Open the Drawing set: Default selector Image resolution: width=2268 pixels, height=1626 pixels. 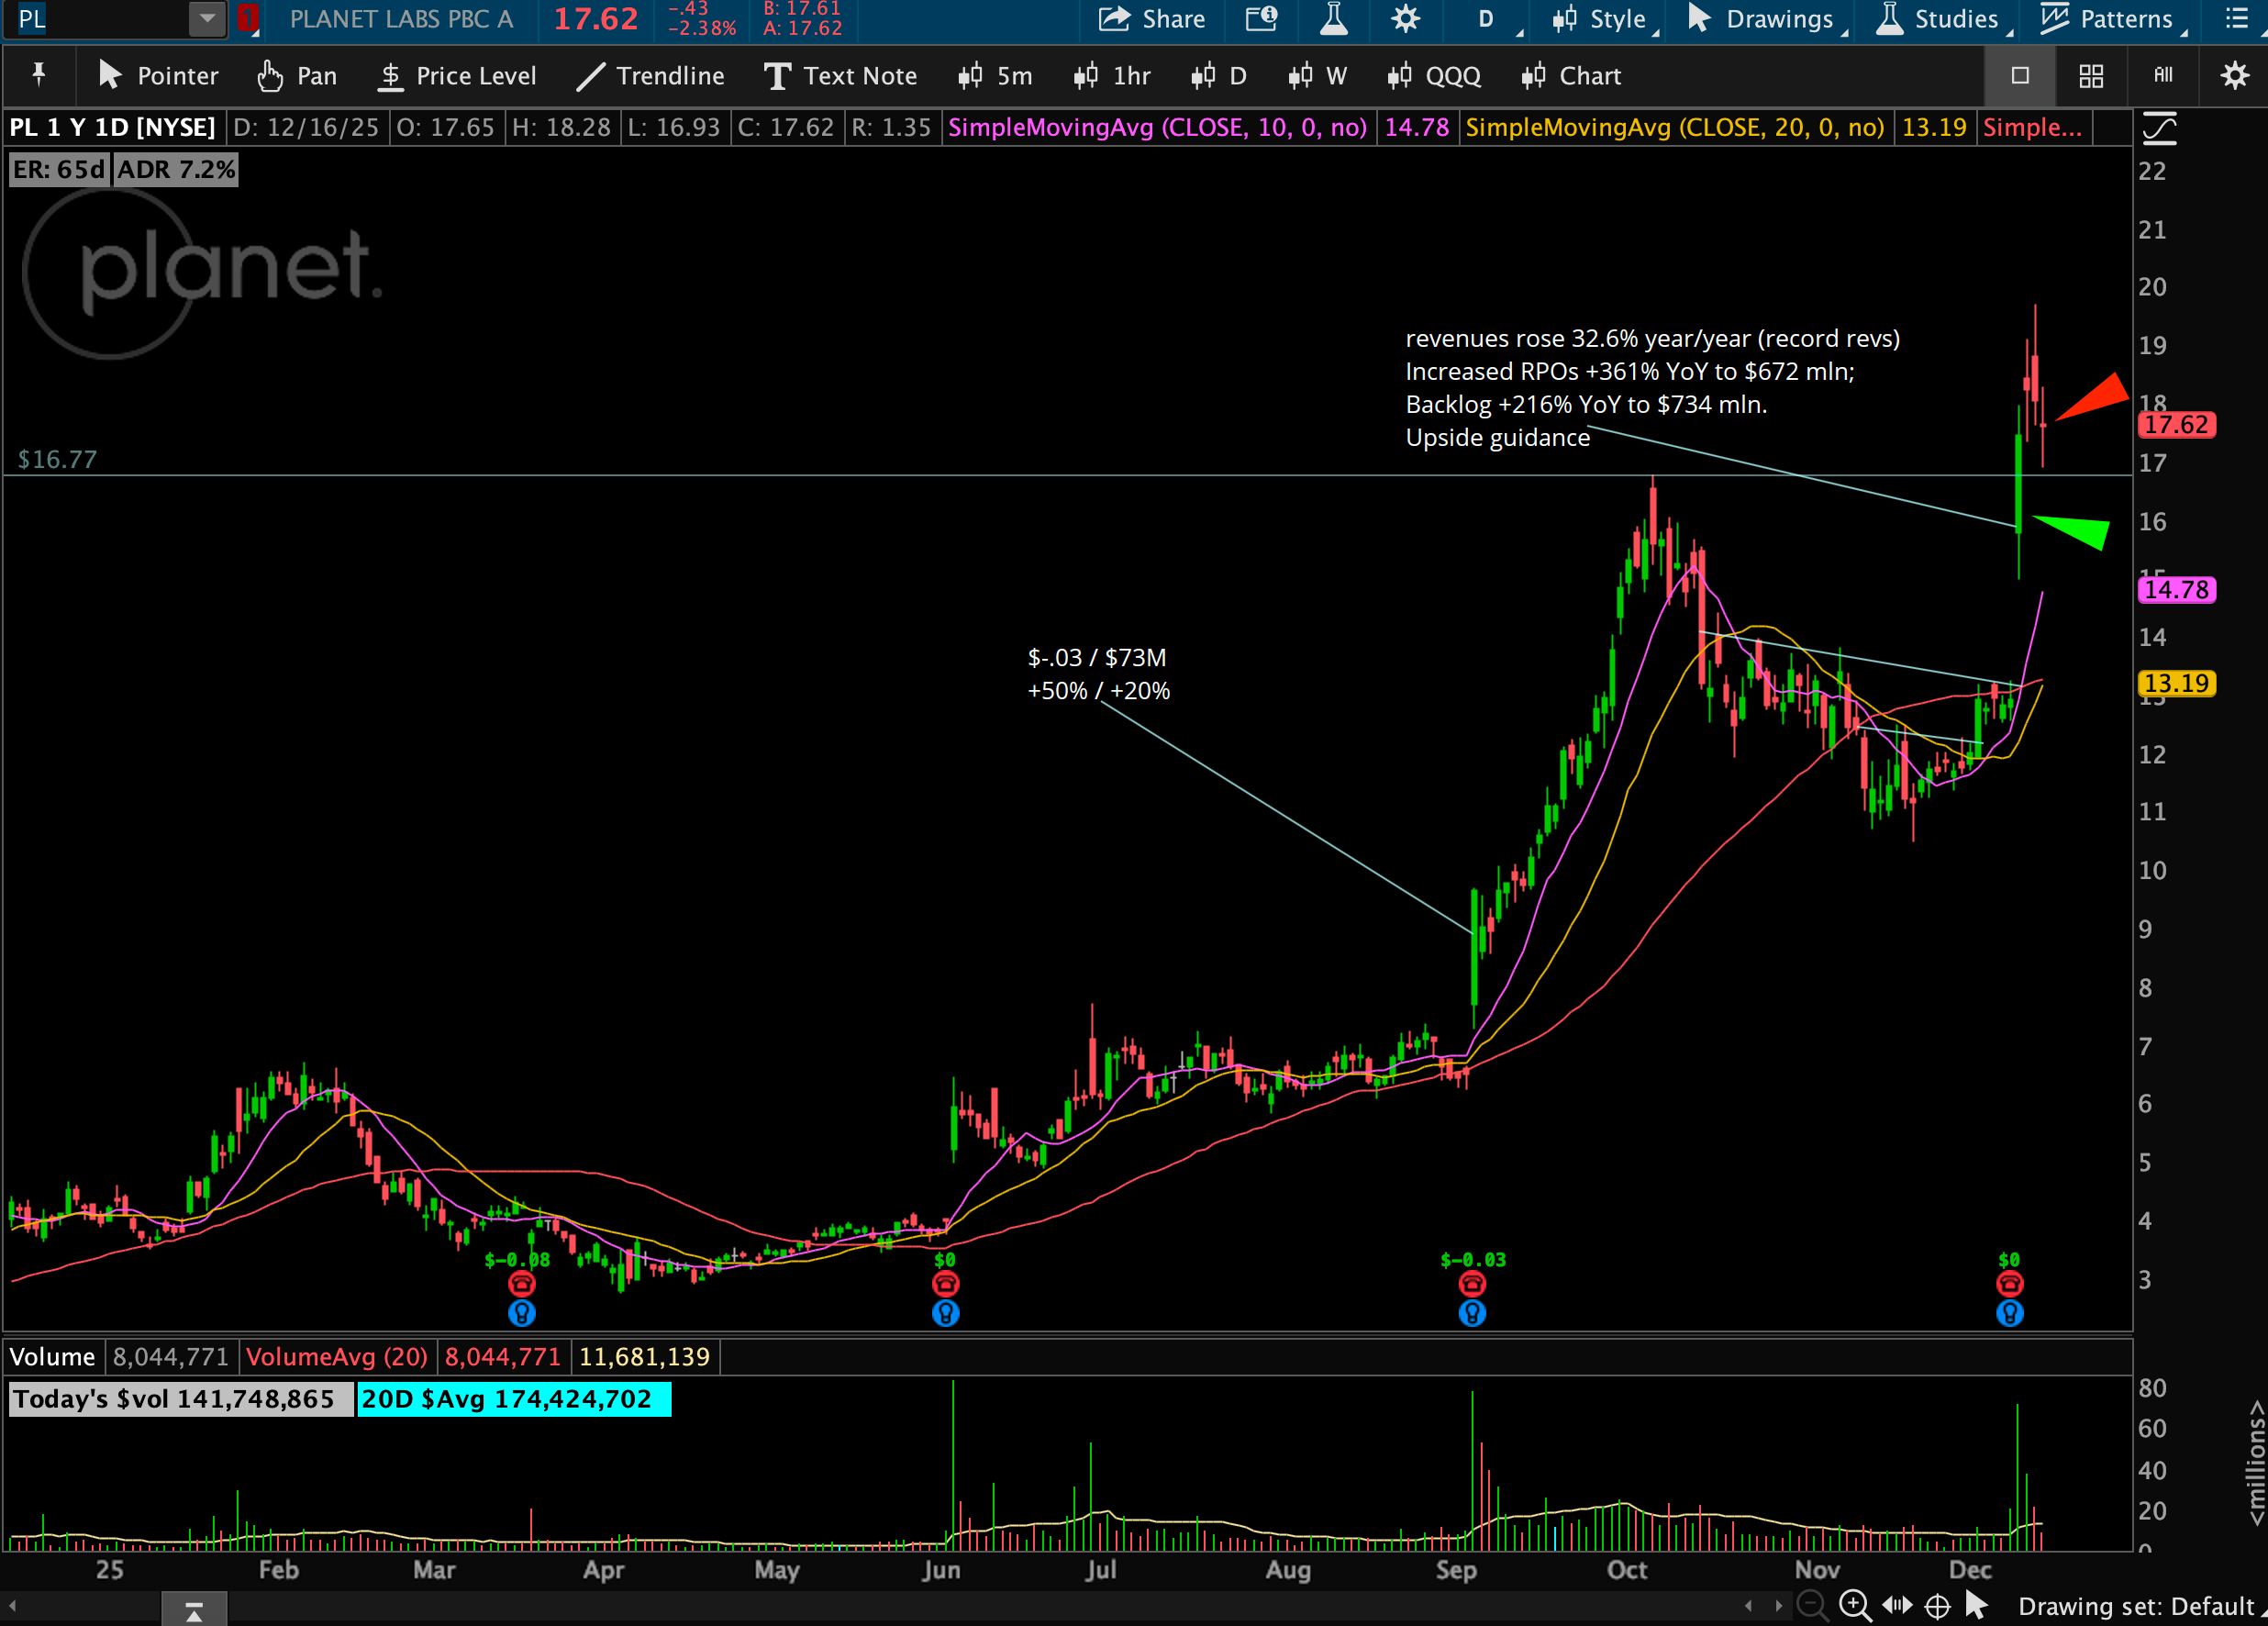pyautogui.click(x=2138, y=1606)
